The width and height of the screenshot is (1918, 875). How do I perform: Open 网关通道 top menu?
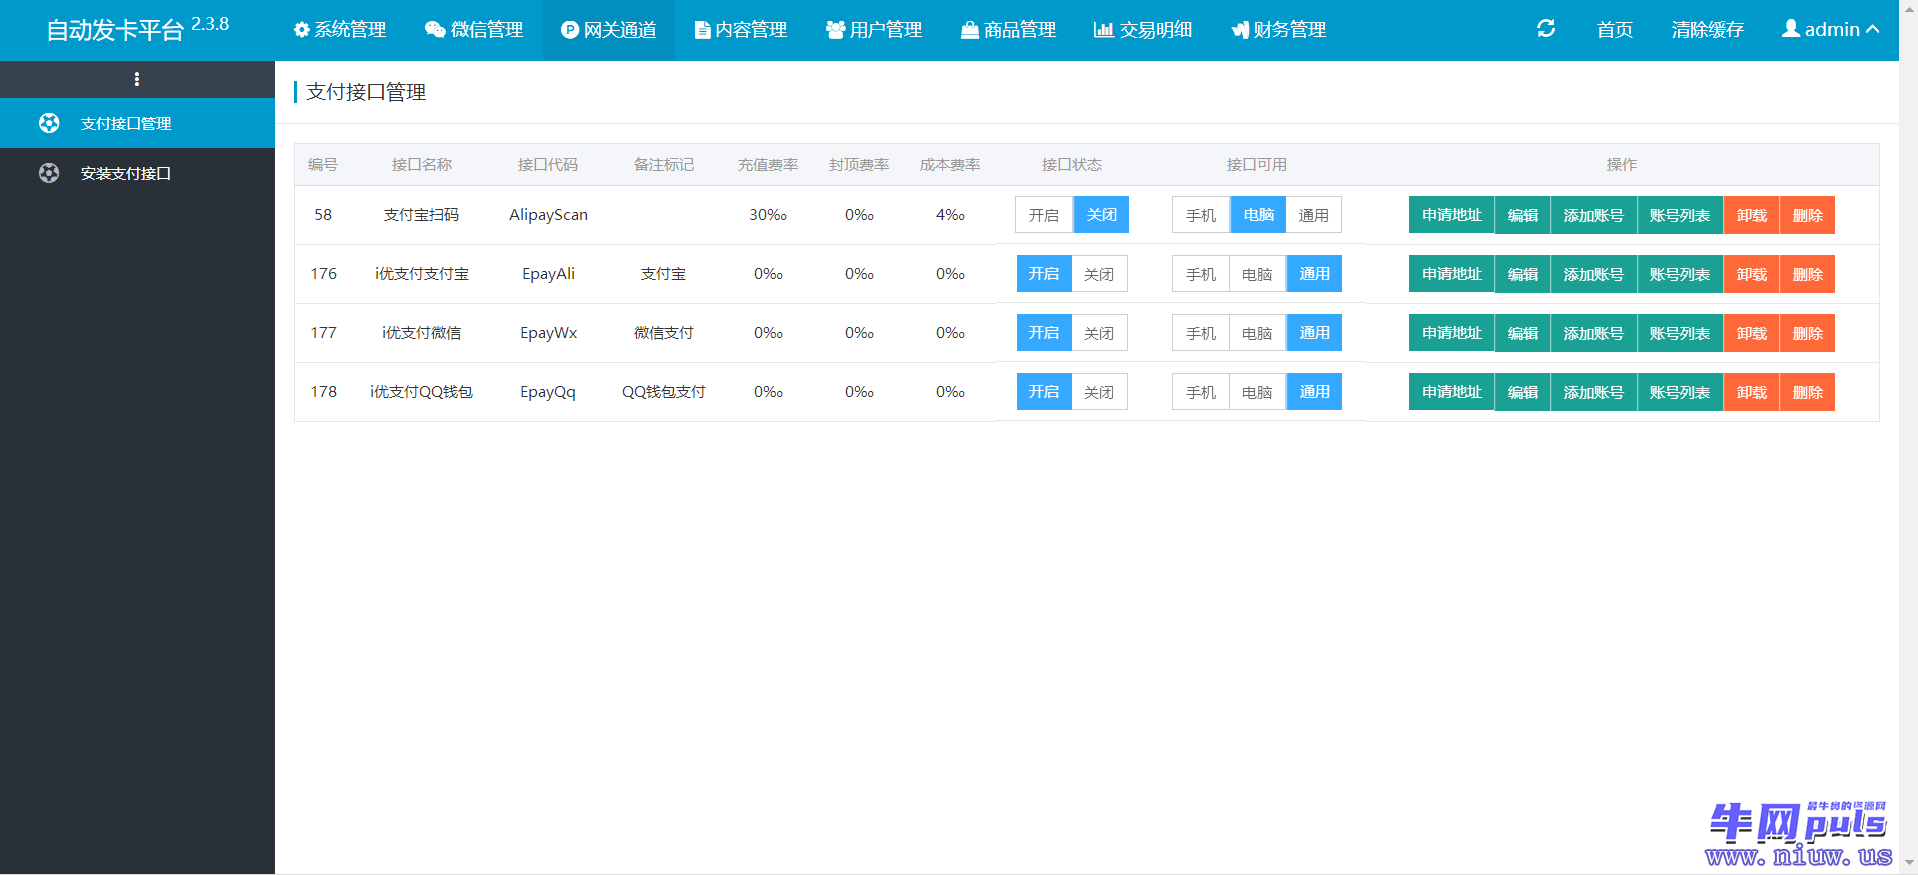(x=609, y=30)
